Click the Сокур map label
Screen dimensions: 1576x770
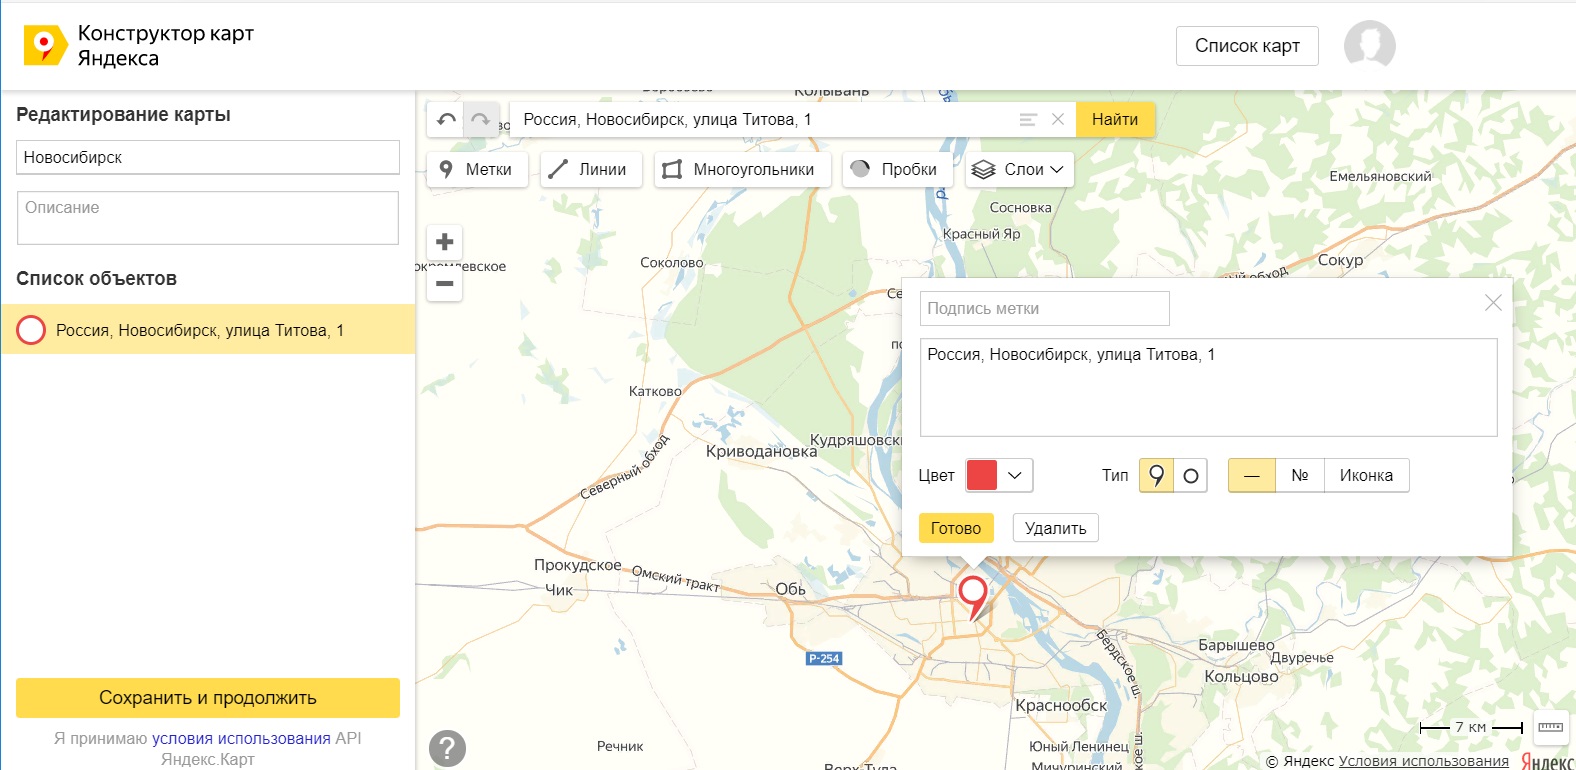[x=1340, y=260]
